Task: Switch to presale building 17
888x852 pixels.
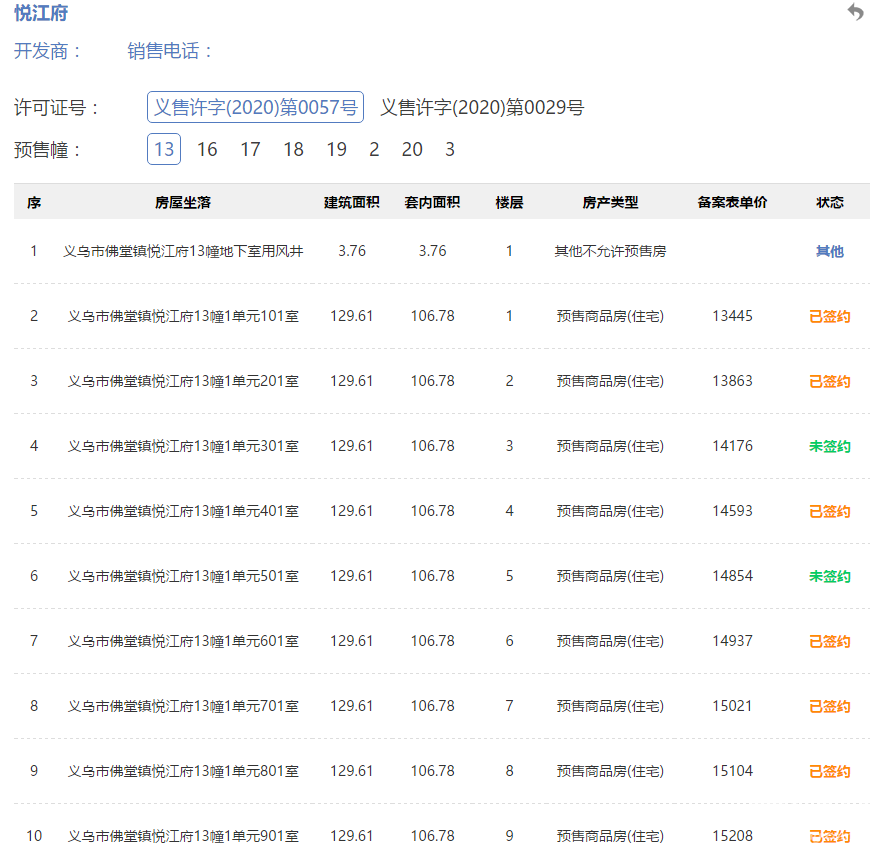Action: pyautogui.click(x=250, y=149)
